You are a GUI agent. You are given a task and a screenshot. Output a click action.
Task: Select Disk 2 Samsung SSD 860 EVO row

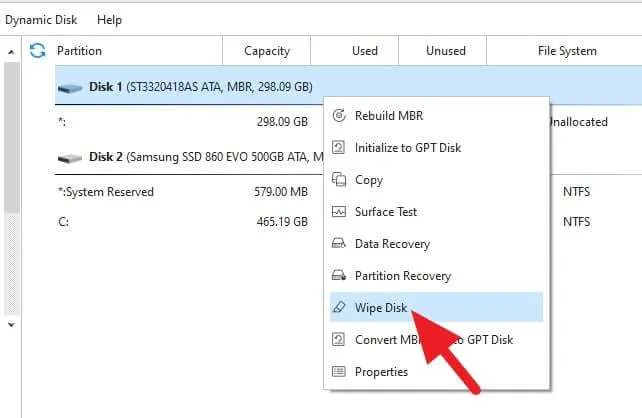(190, 157)
